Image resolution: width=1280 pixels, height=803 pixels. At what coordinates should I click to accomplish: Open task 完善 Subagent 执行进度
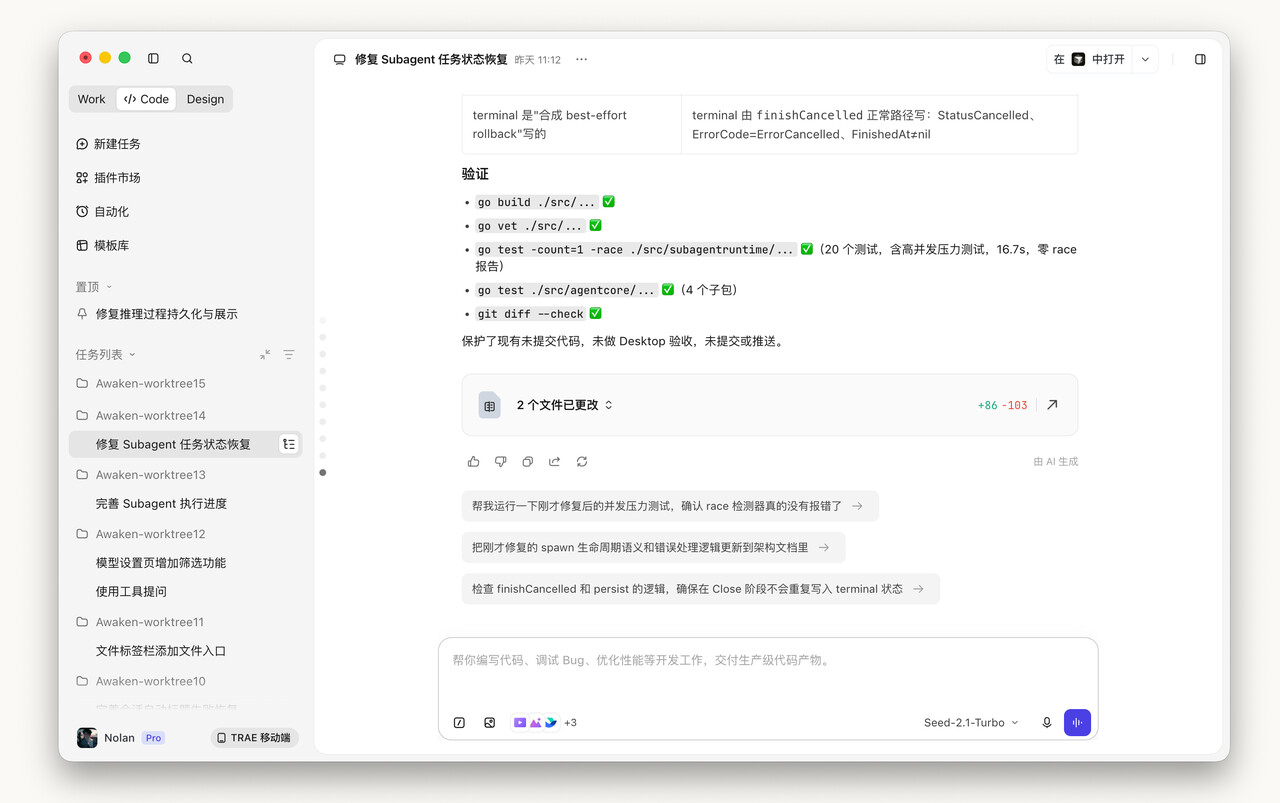(161, 504)
